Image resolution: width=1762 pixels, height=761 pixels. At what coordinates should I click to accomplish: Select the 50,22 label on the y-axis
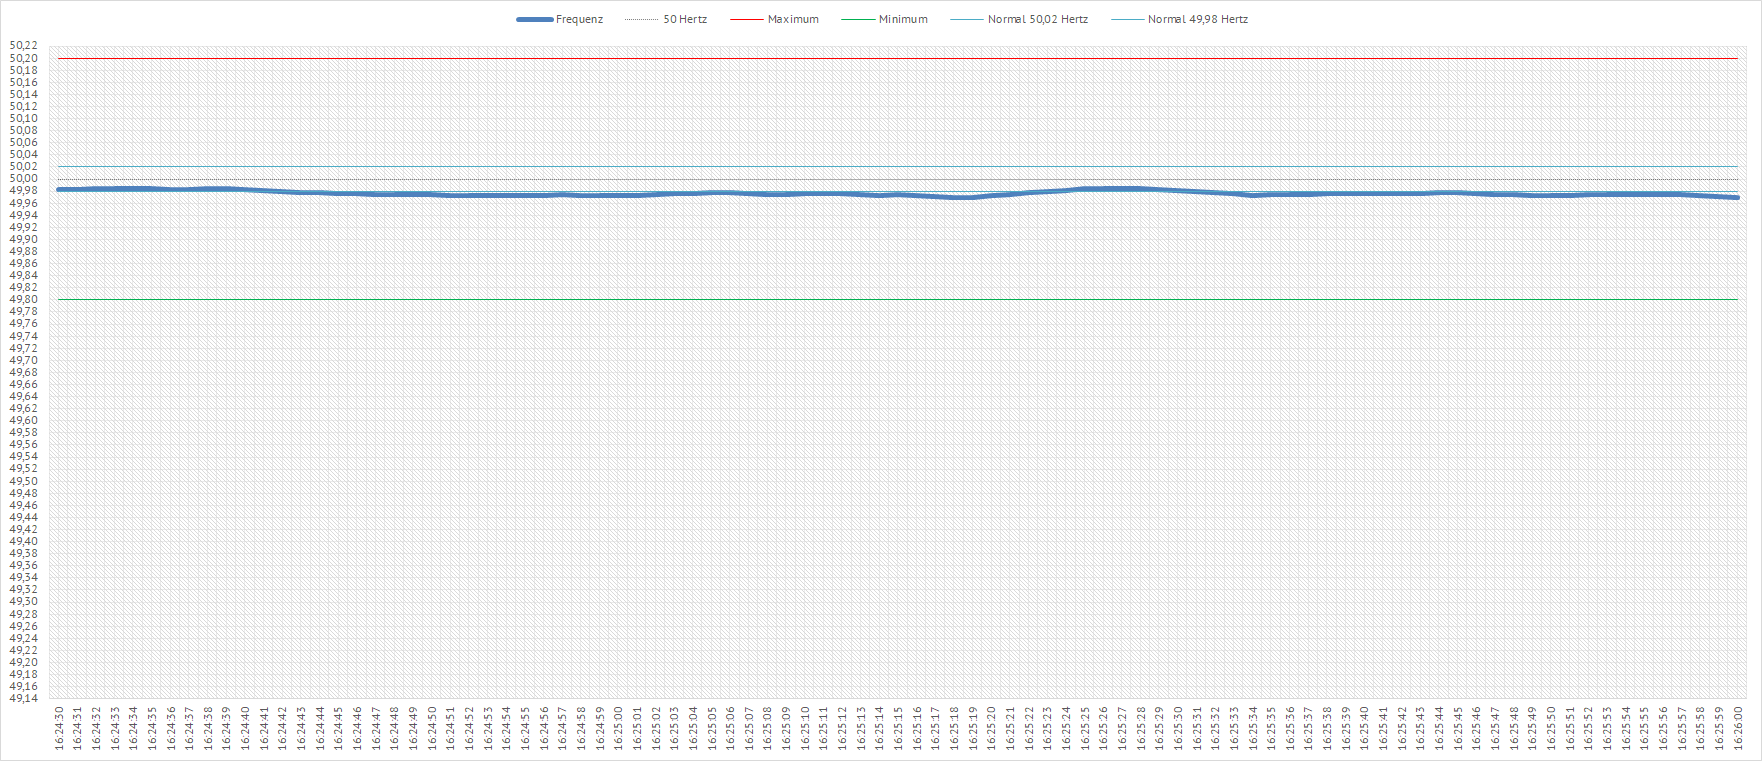pyautogui.click(x=24, y=46)
